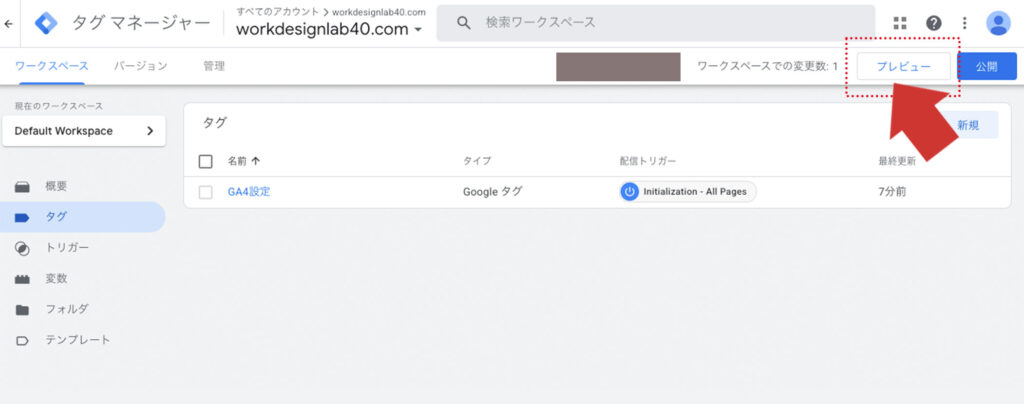This screenshot has height=404, width=1024.
Task: Switch to the 管理 tab
Action: point(214,67)
